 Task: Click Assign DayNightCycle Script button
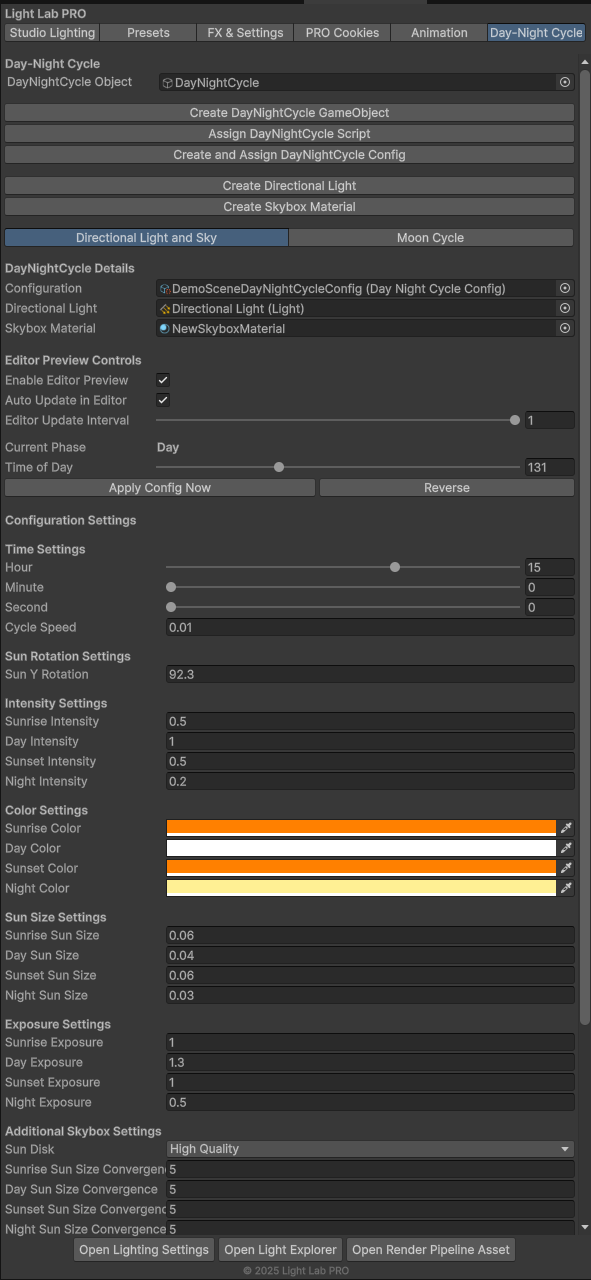point(289,134)
